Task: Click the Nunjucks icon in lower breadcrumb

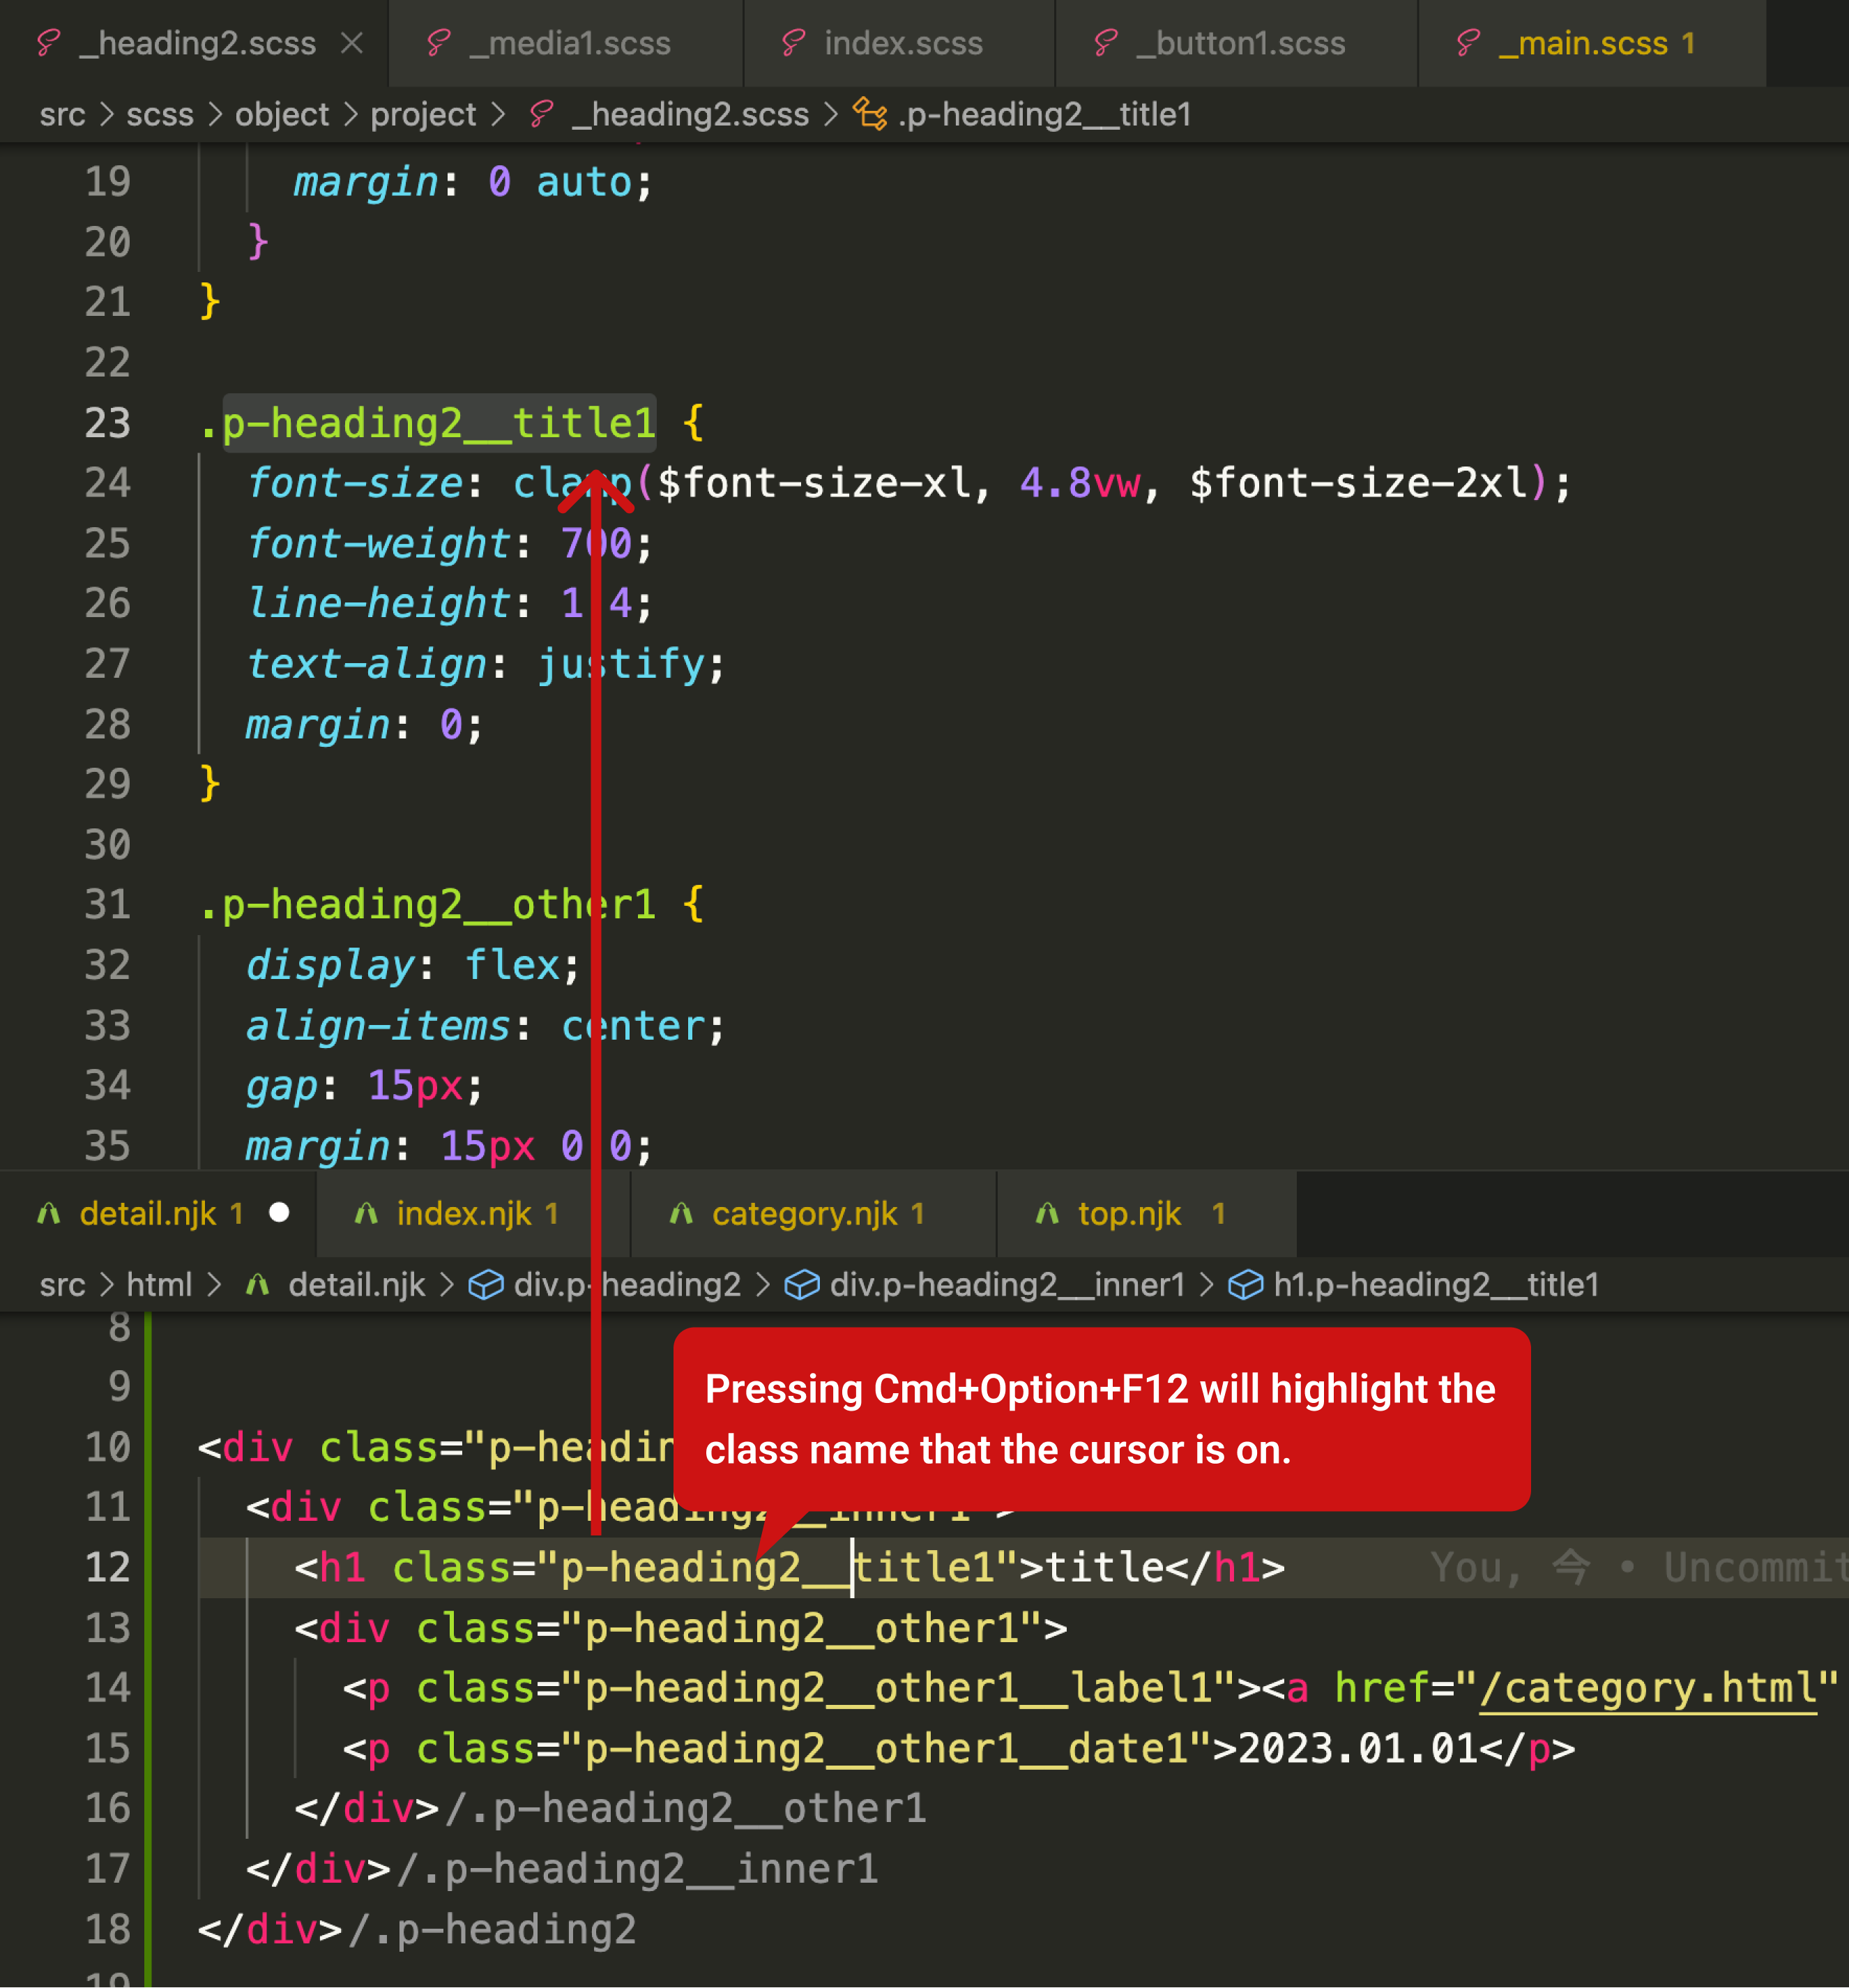Action: [257, 1284]
